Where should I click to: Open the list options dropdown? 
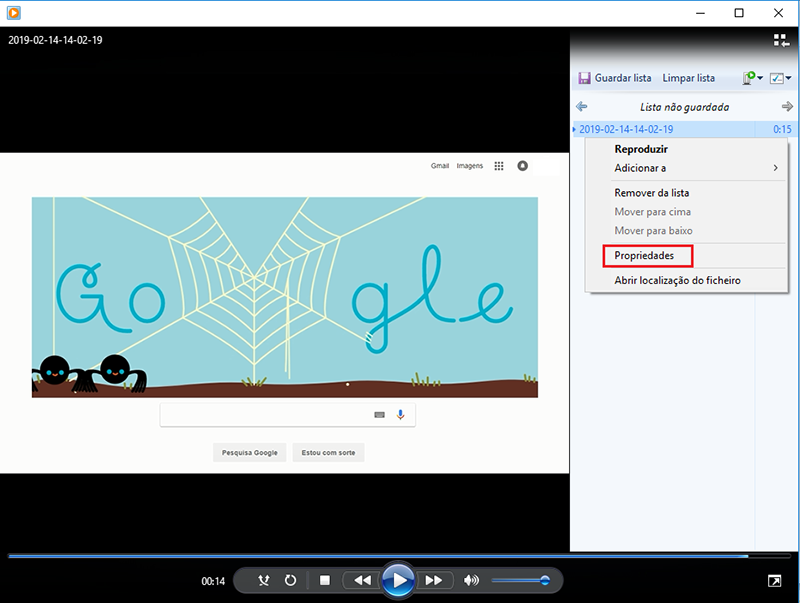coord(781,78)
